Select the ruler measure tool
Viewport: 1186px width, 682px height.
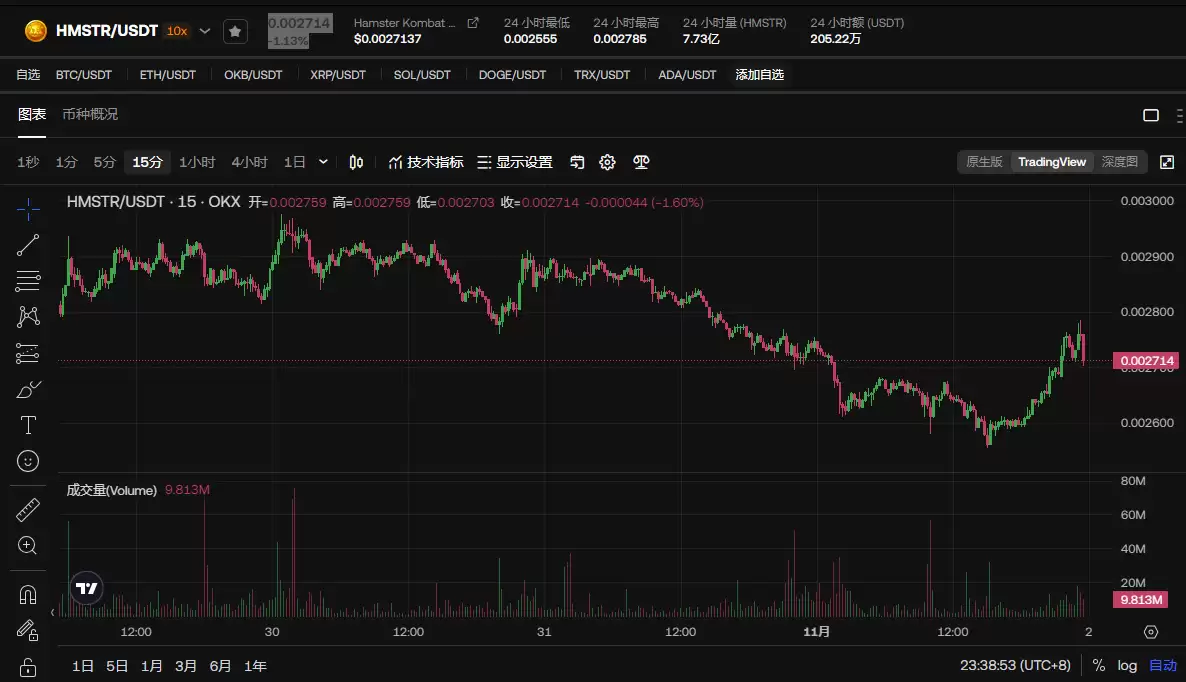28,510
